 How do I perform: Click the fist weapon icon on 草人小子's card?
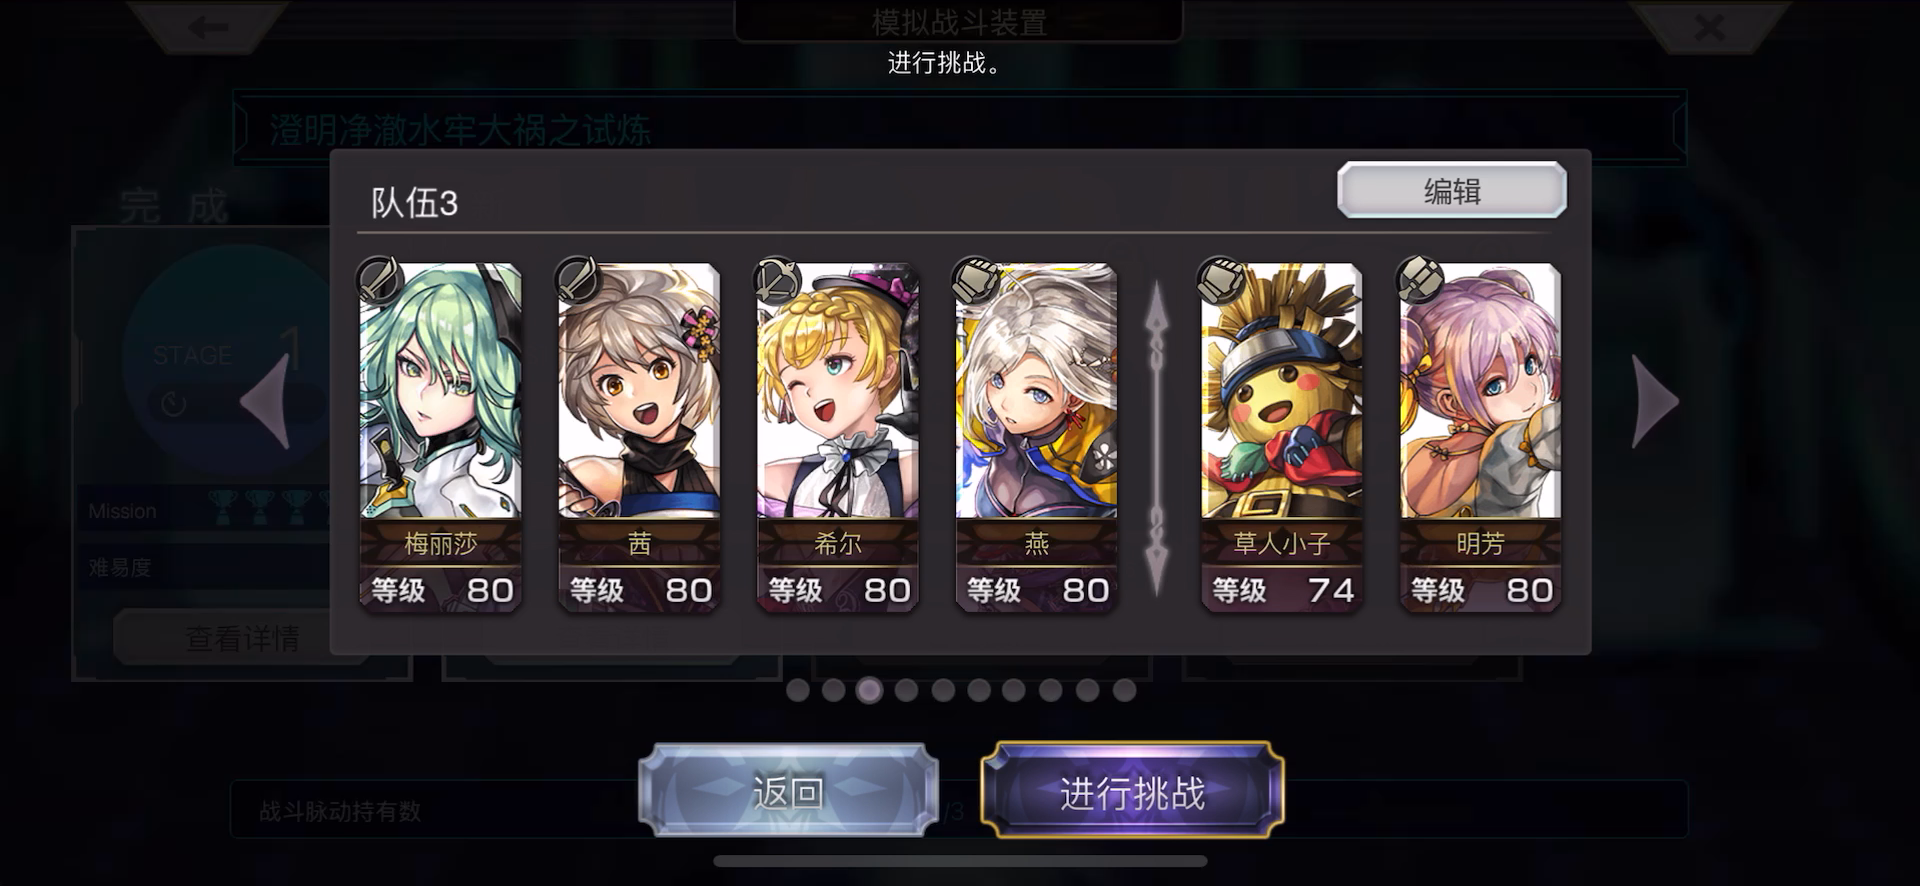pyautogui.click(x=1222, y=280)
